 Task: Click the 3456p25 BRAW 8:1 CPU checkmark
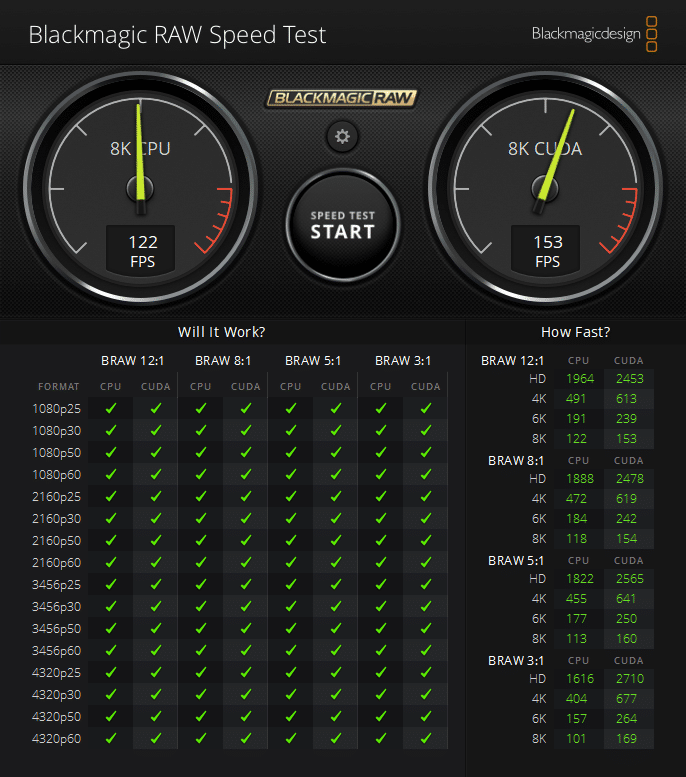[x=201, y=584]
